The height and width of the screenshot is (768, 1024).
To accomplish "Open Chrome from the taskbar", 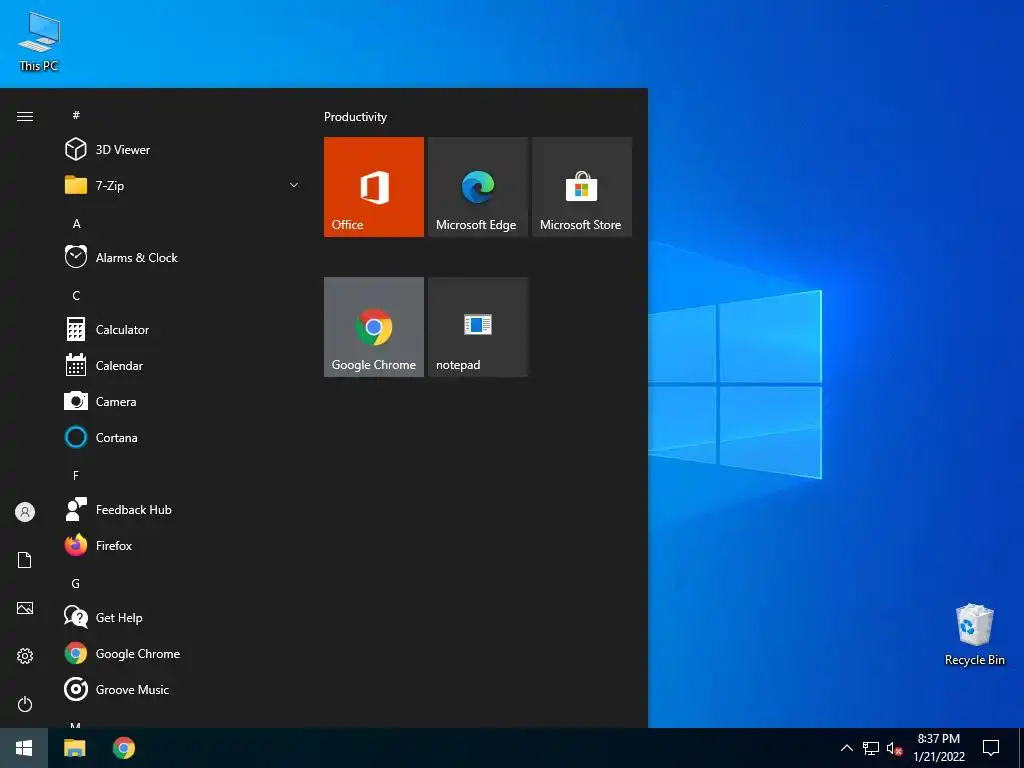I will 123,748.
